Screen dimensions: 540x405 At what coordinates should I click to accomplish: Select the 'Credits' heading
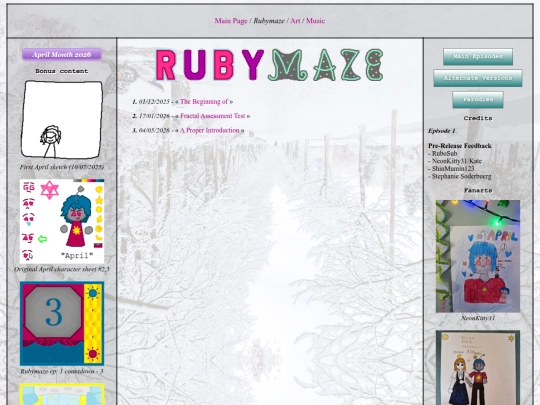tap(478, 118)
